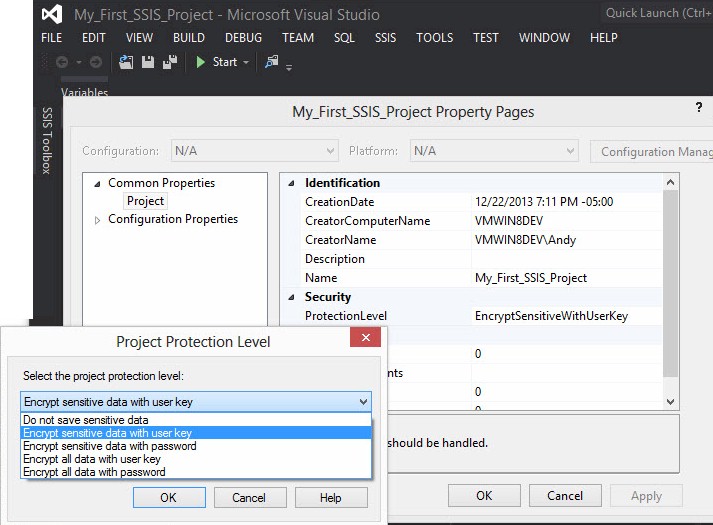
Task: Select the Name property row
Action: (x=481, y=278)
